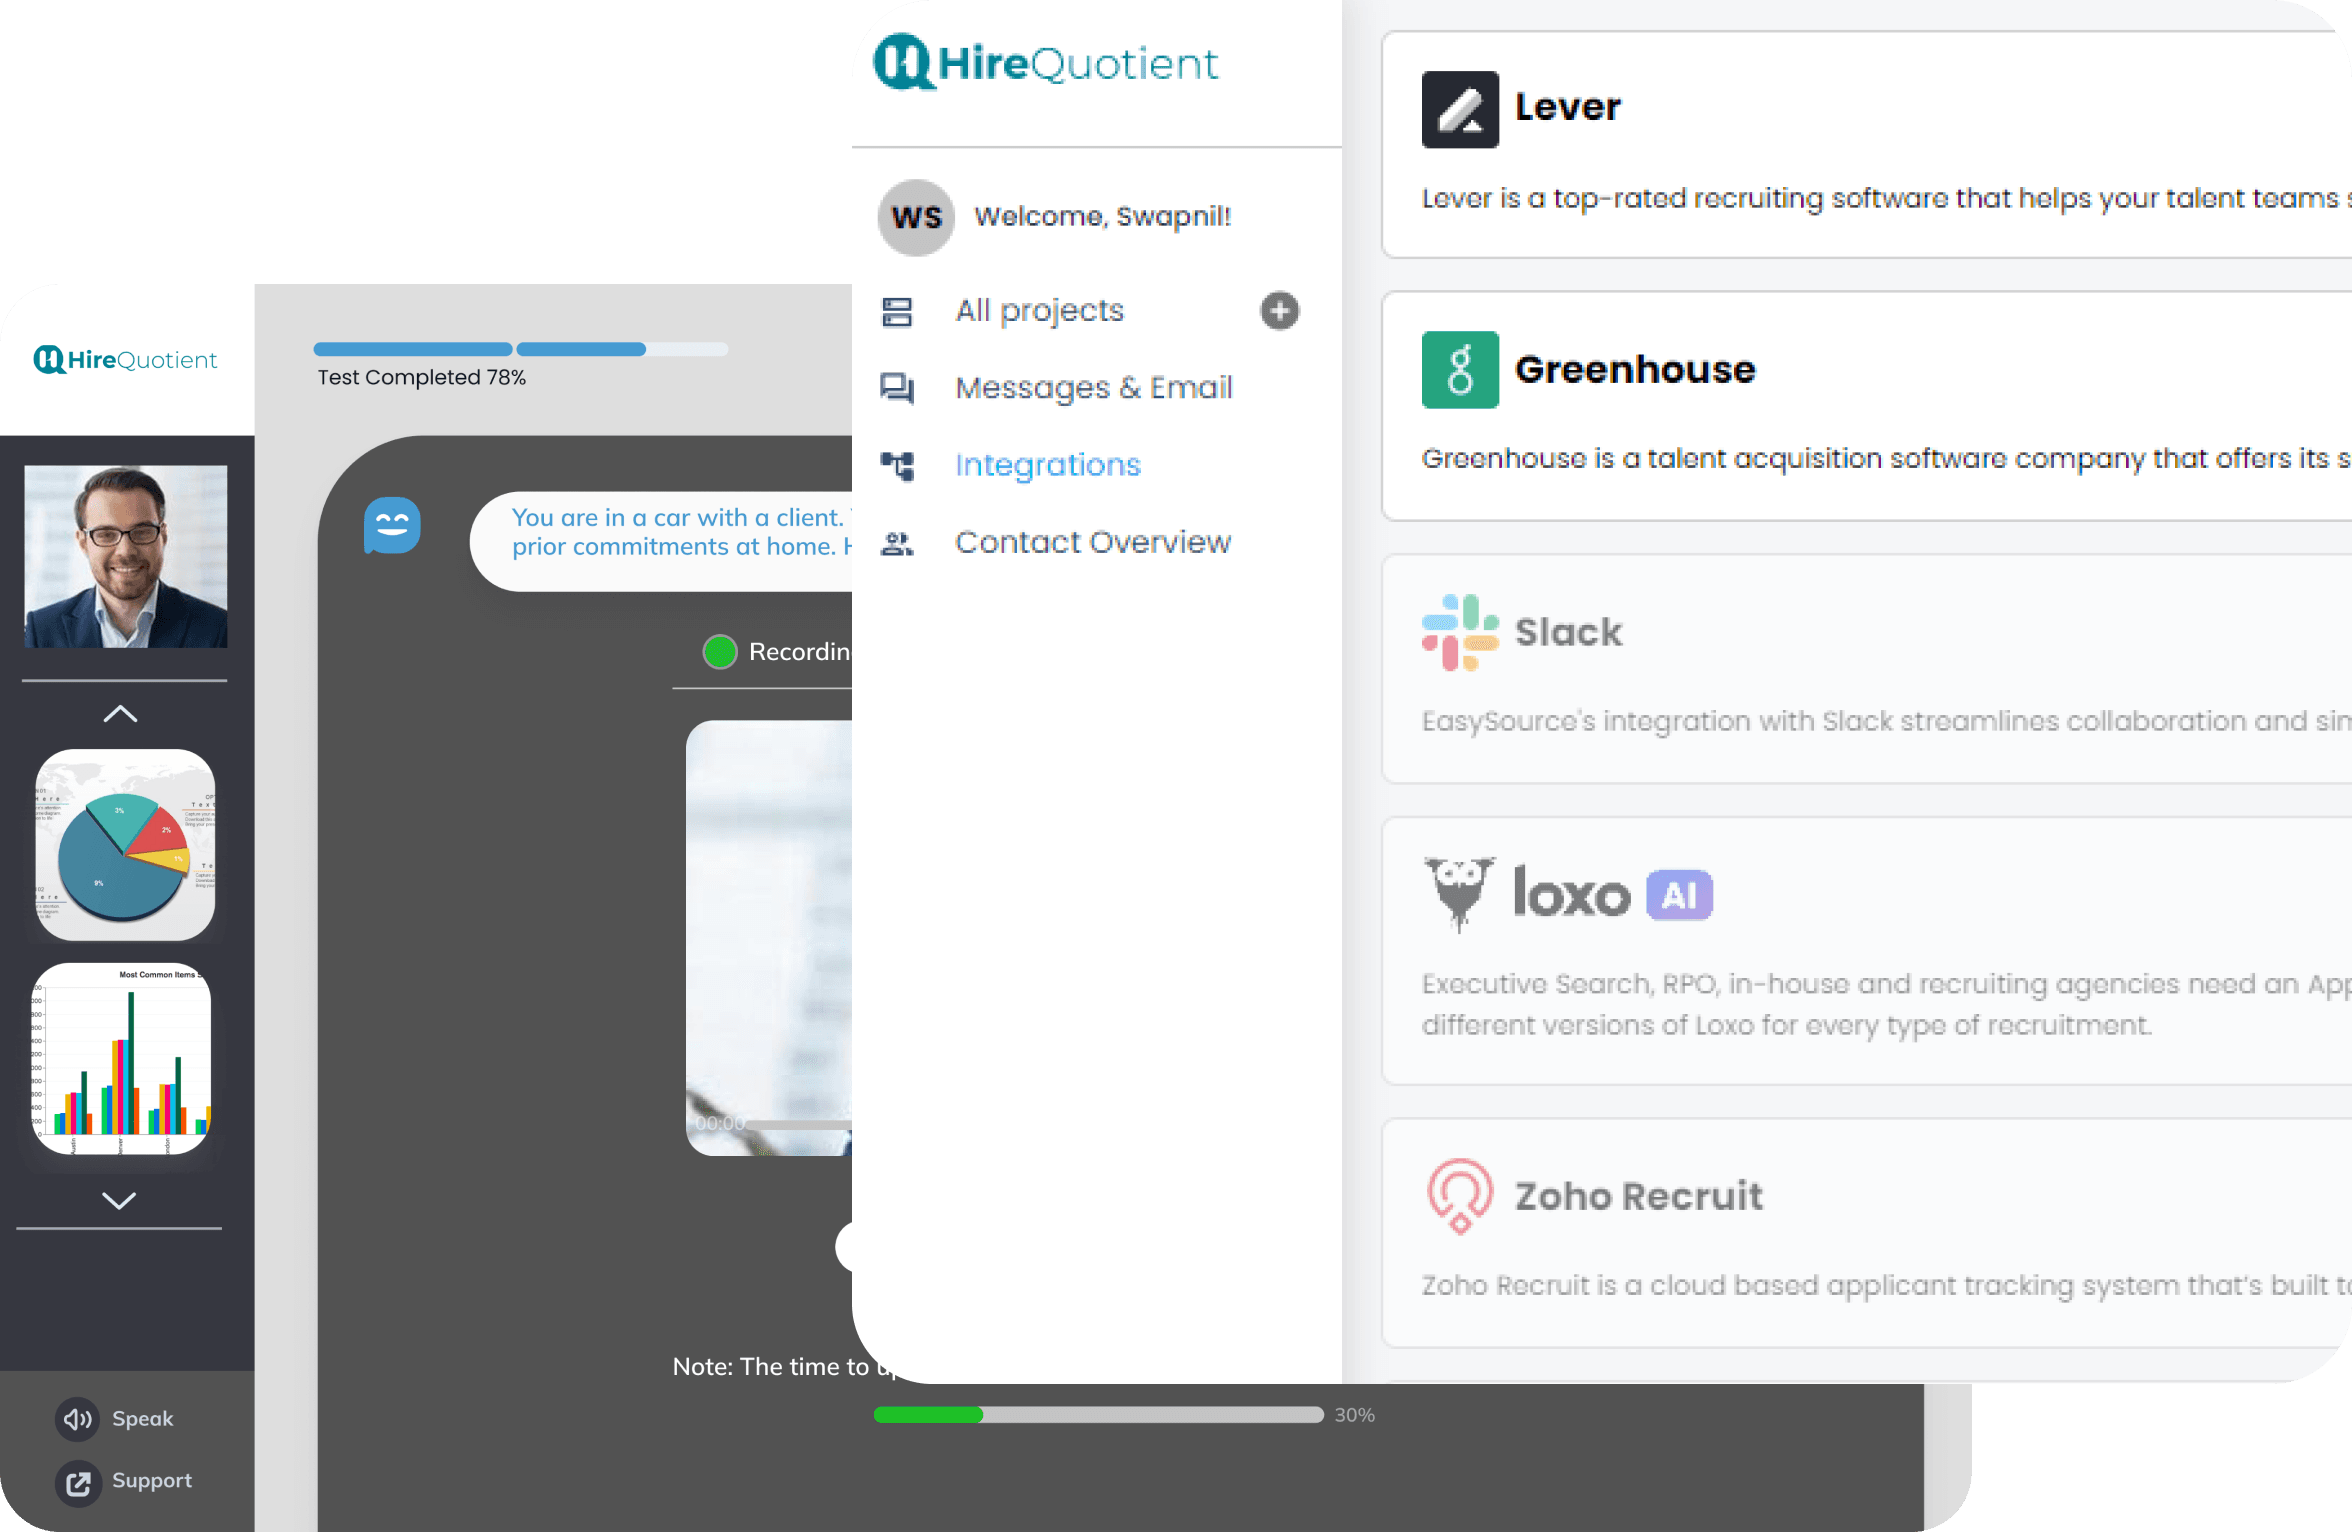
Task: Click the Lever description text
Action: point(1886,198)
